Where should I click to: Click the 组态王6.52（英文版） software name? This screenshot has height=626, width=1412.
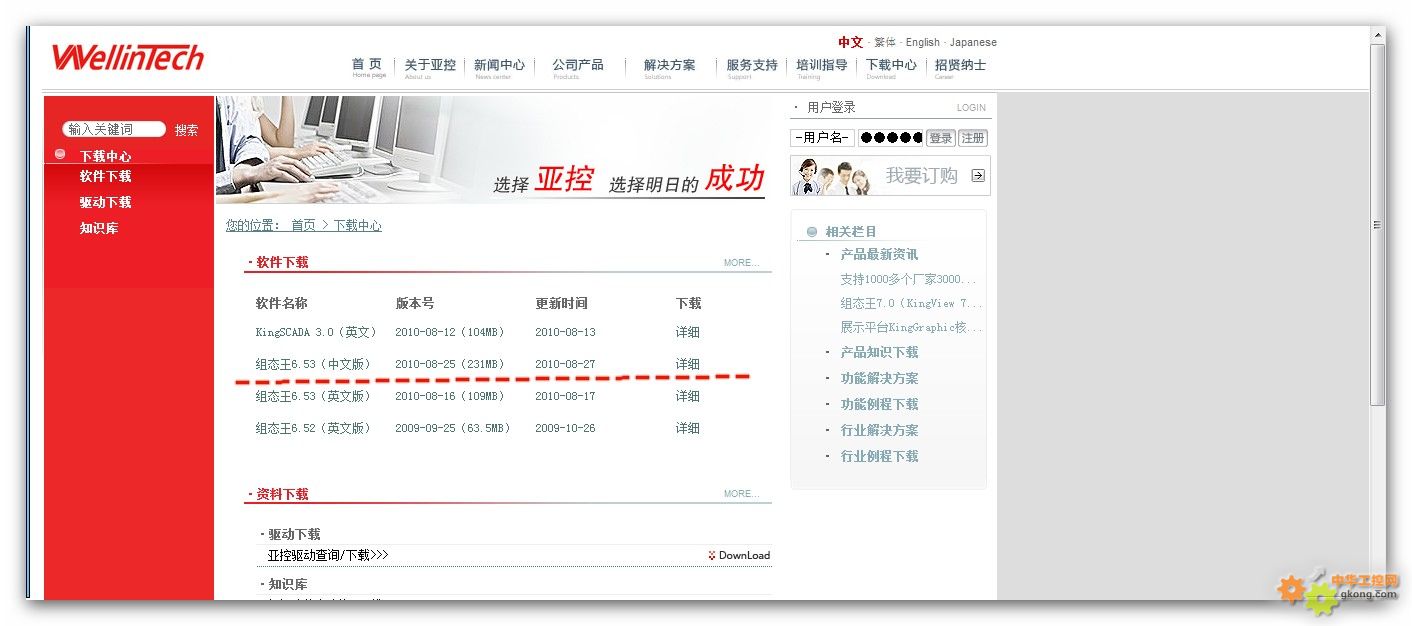pyautogui.click(x=313, y=428)
